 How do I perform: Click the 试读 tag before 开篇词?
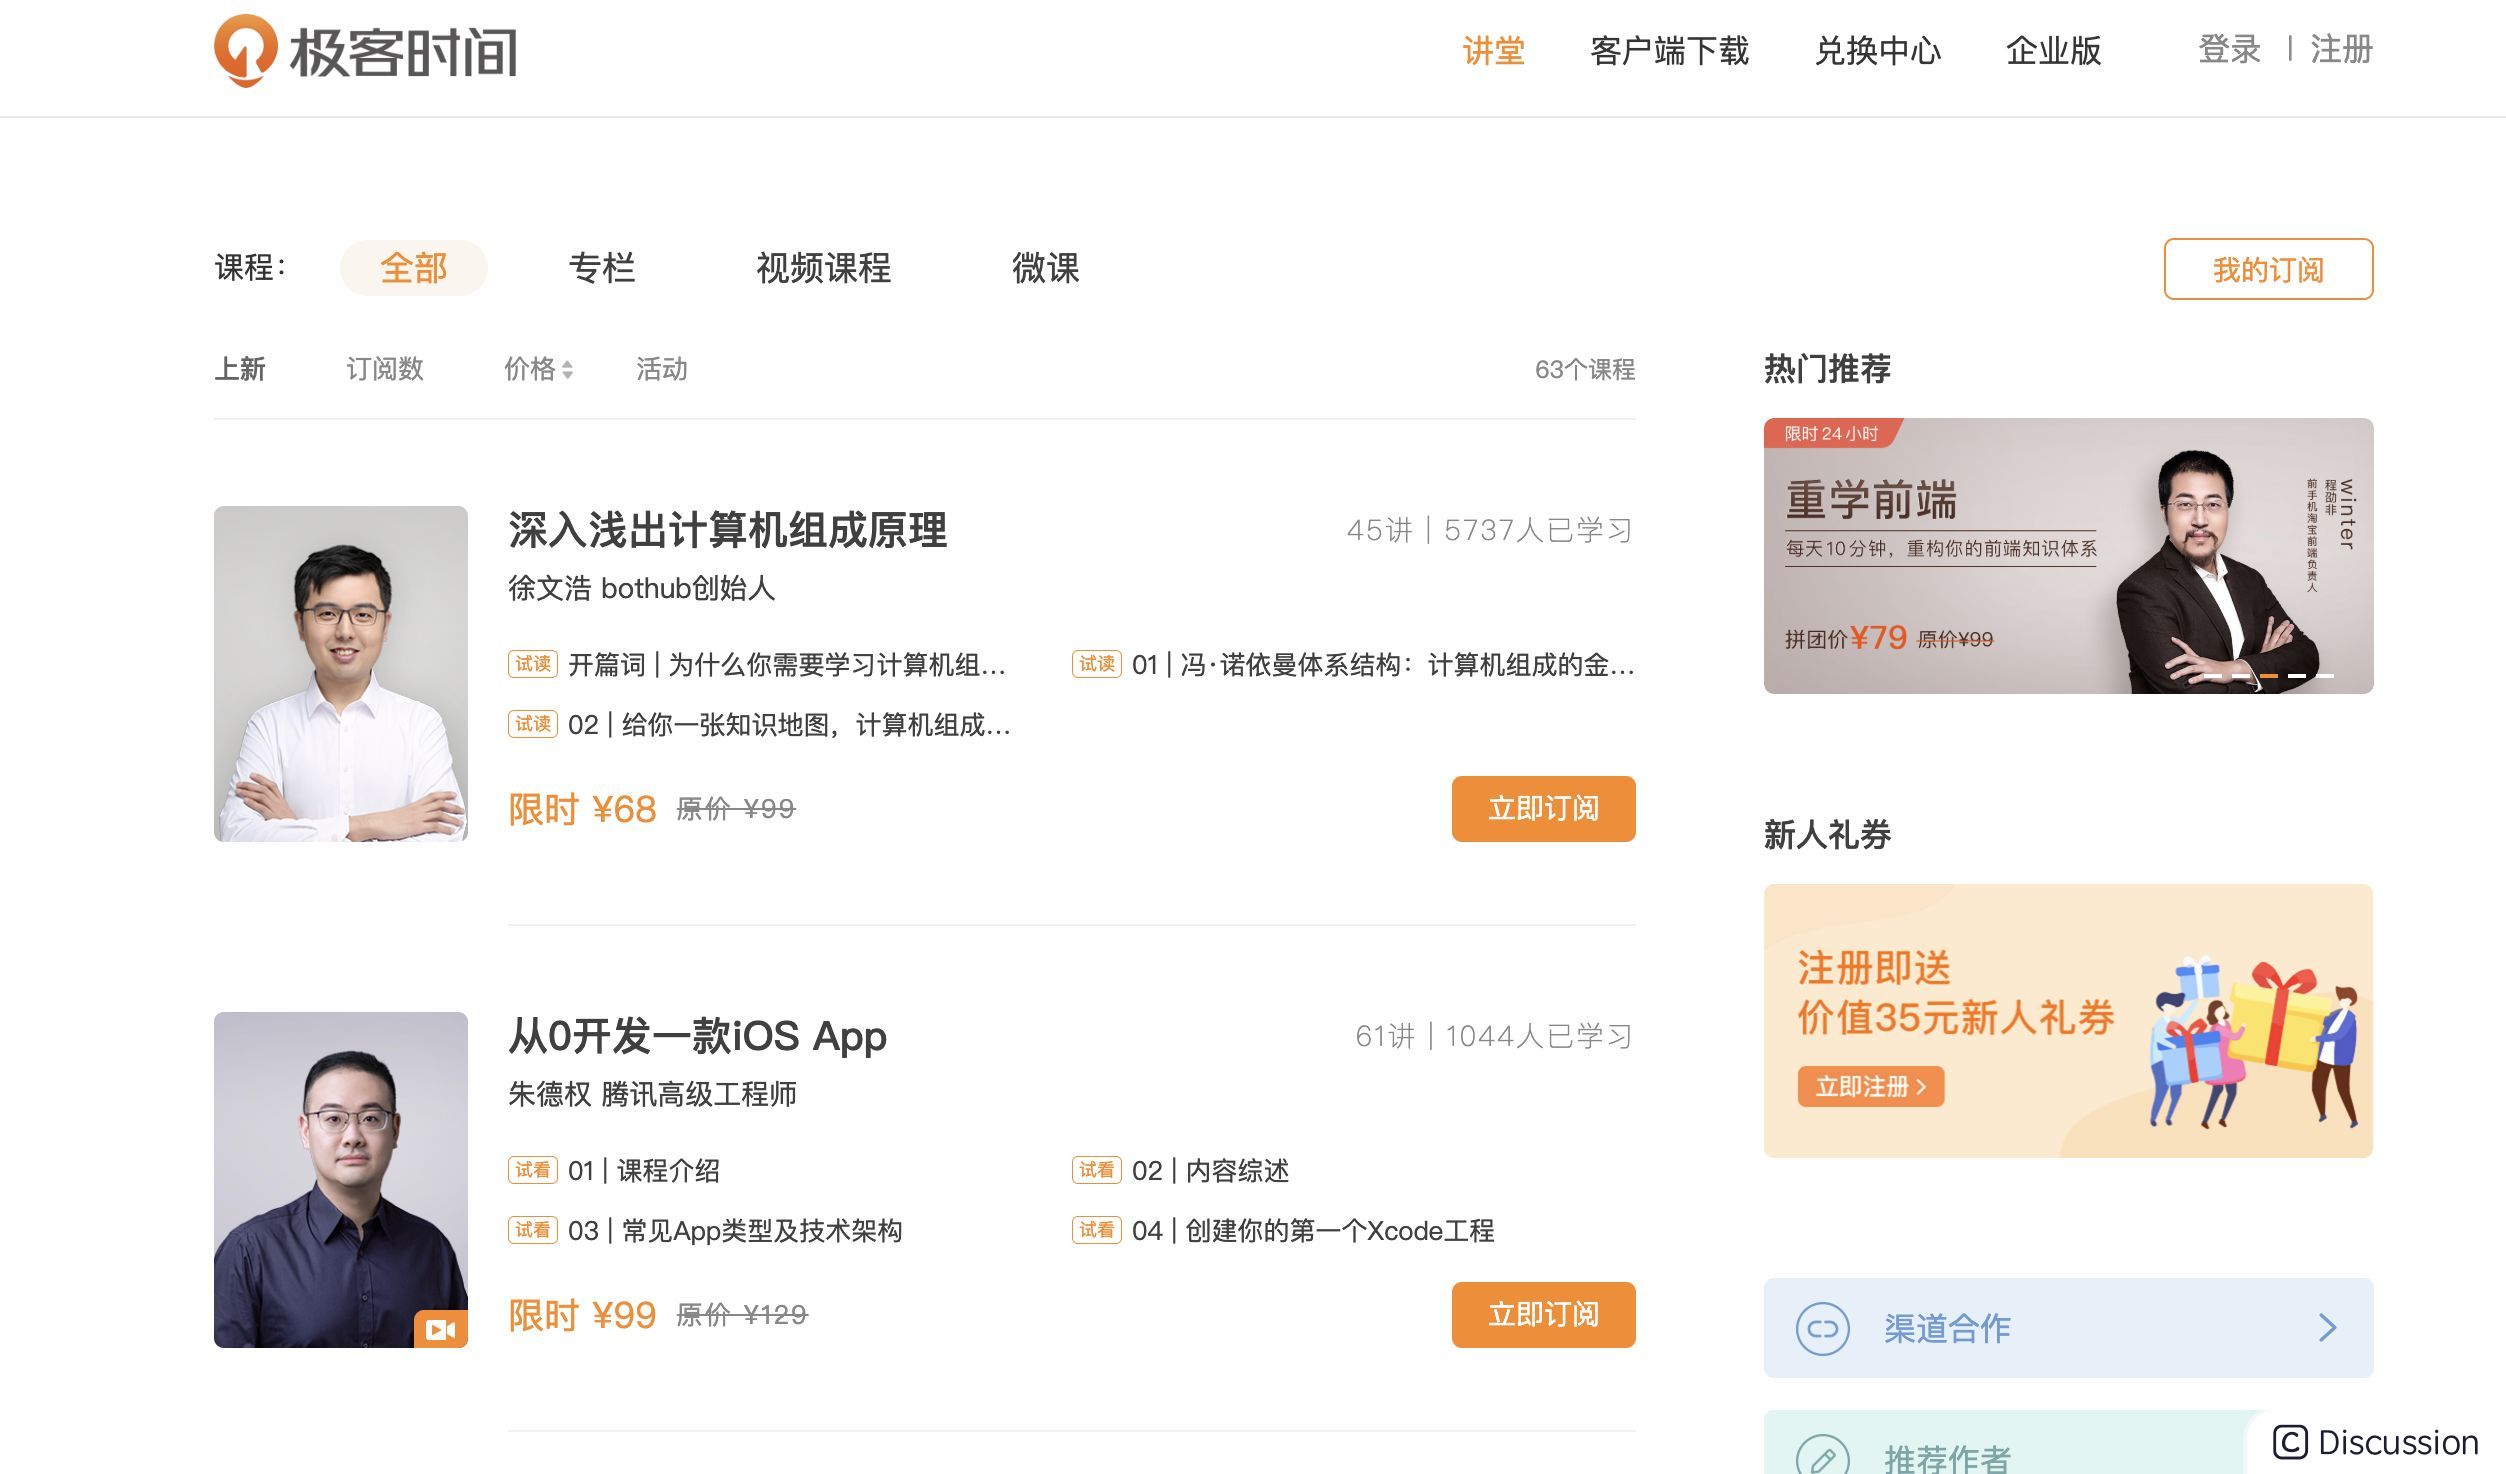point(532,664)
